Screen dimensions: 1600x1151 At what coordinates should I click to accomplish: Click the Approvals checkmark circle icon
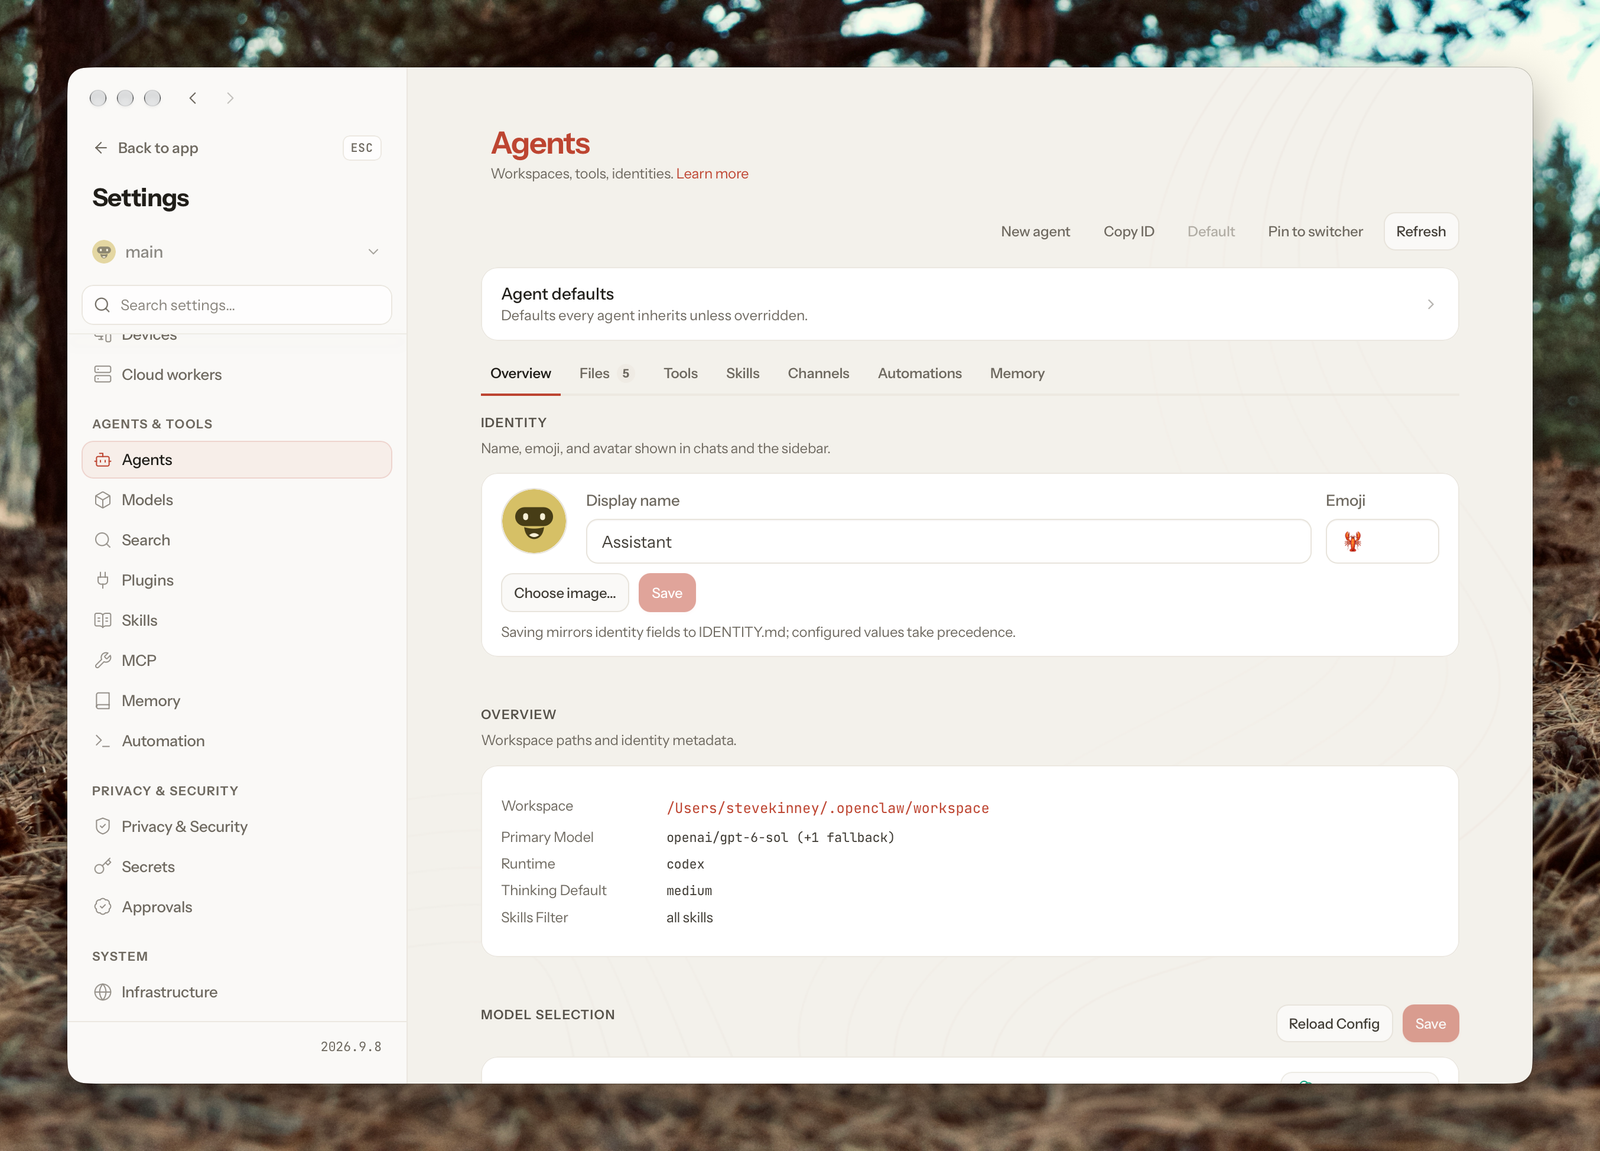pos(103,907)
